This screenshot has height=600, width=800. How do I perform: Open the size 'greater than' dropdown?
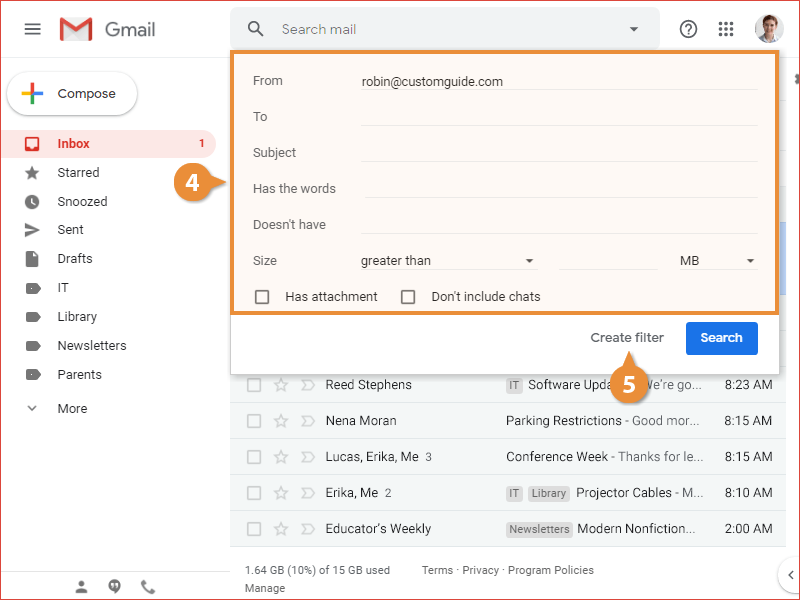pyautogui.click(x=447, y=261)
